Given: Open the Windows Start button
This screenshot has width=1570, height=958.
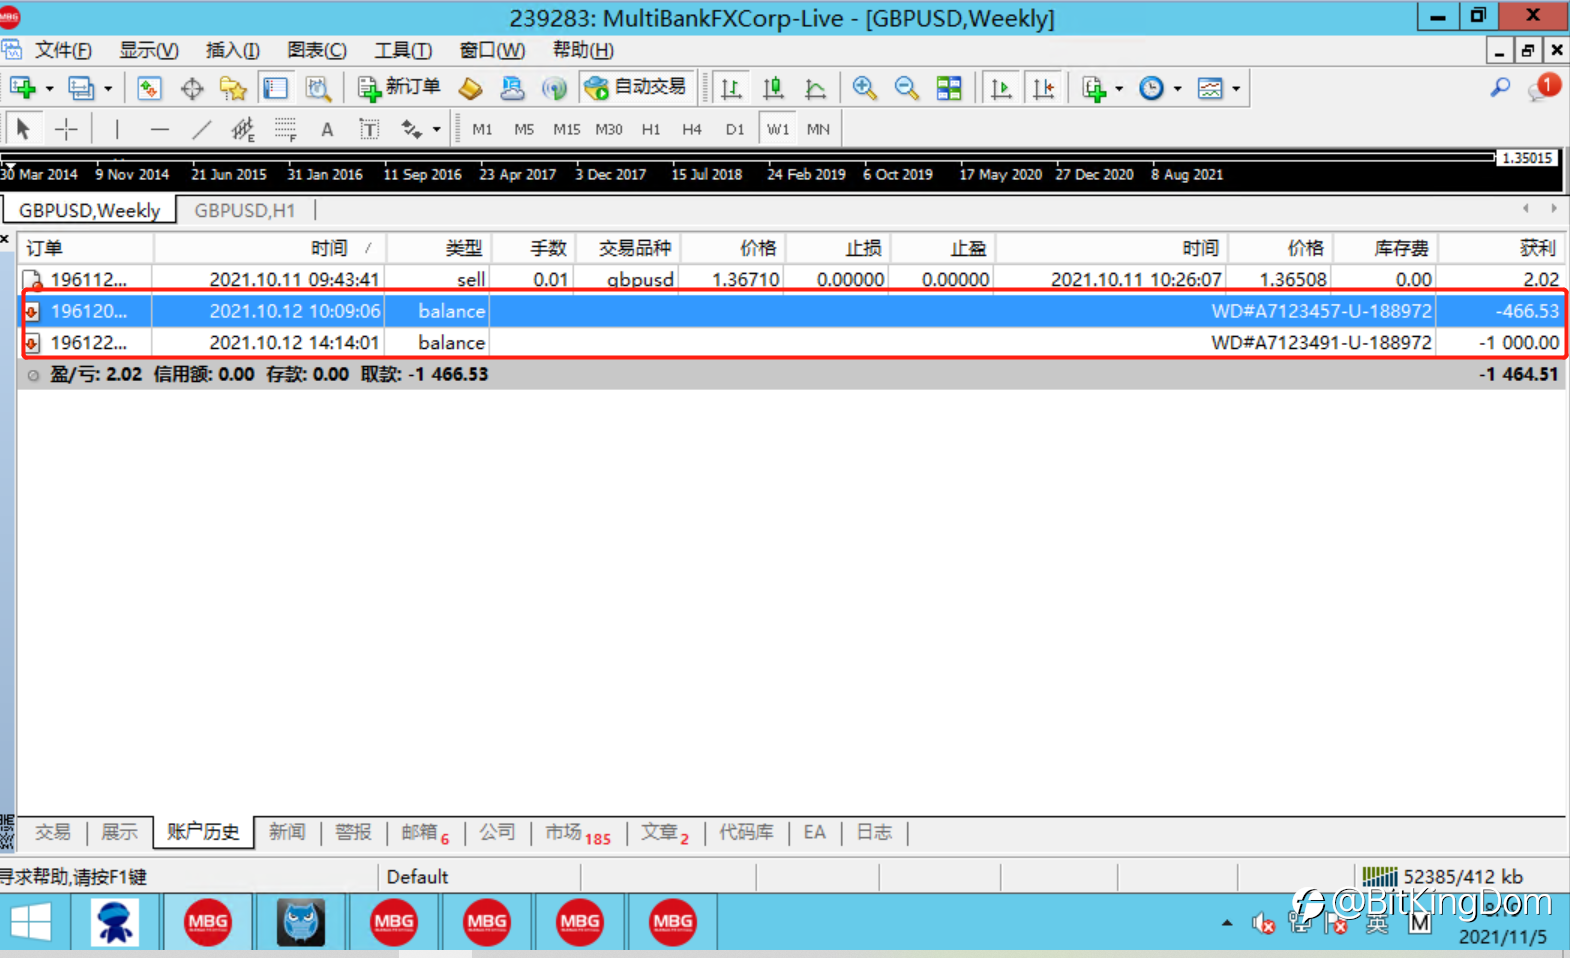Looking at the screenshot, I should [x=32, y=922].
